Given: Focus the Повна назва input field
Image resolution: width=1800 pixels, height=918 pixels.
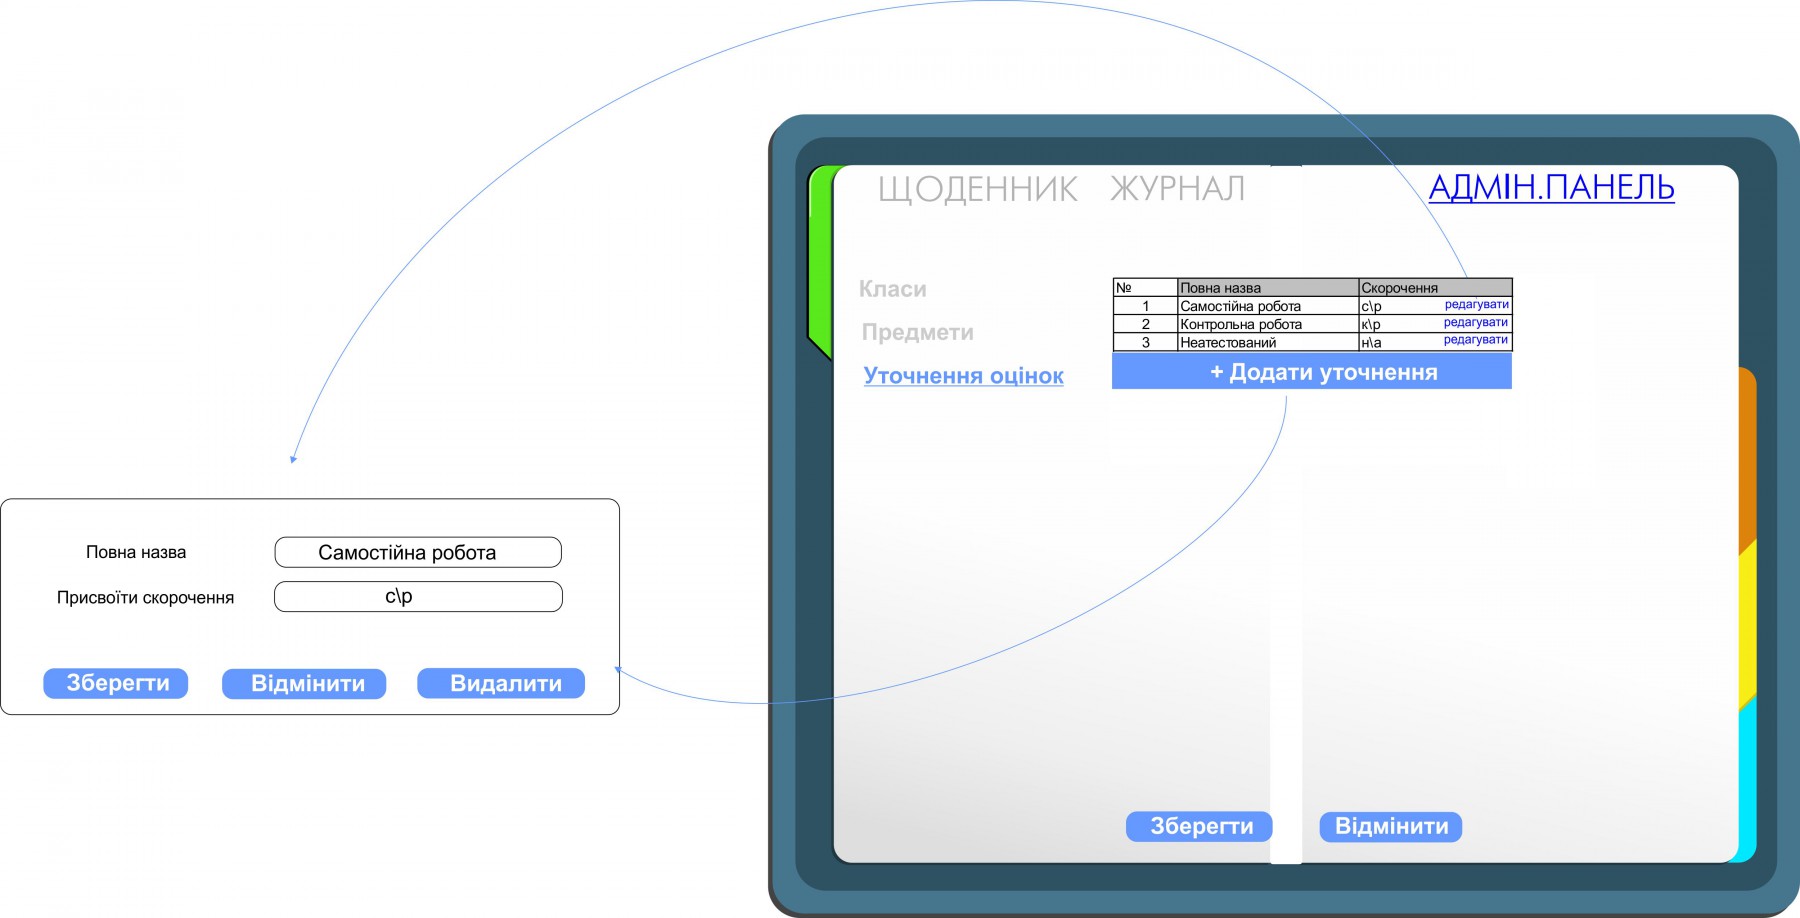Looking at the screenshot, I should (418, 552).
